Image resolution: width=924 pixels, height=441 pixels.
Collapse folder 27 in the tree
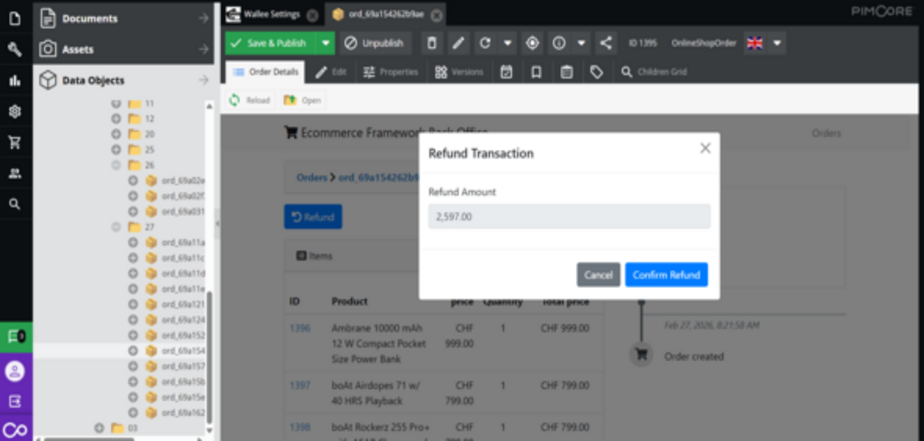pos(116,227)
